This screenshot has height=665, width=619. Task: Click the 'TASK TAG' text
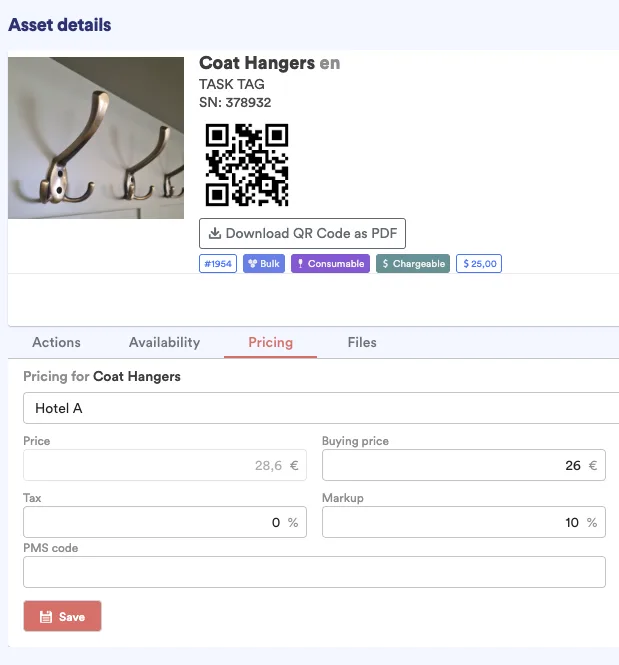(x=232, y=84)
